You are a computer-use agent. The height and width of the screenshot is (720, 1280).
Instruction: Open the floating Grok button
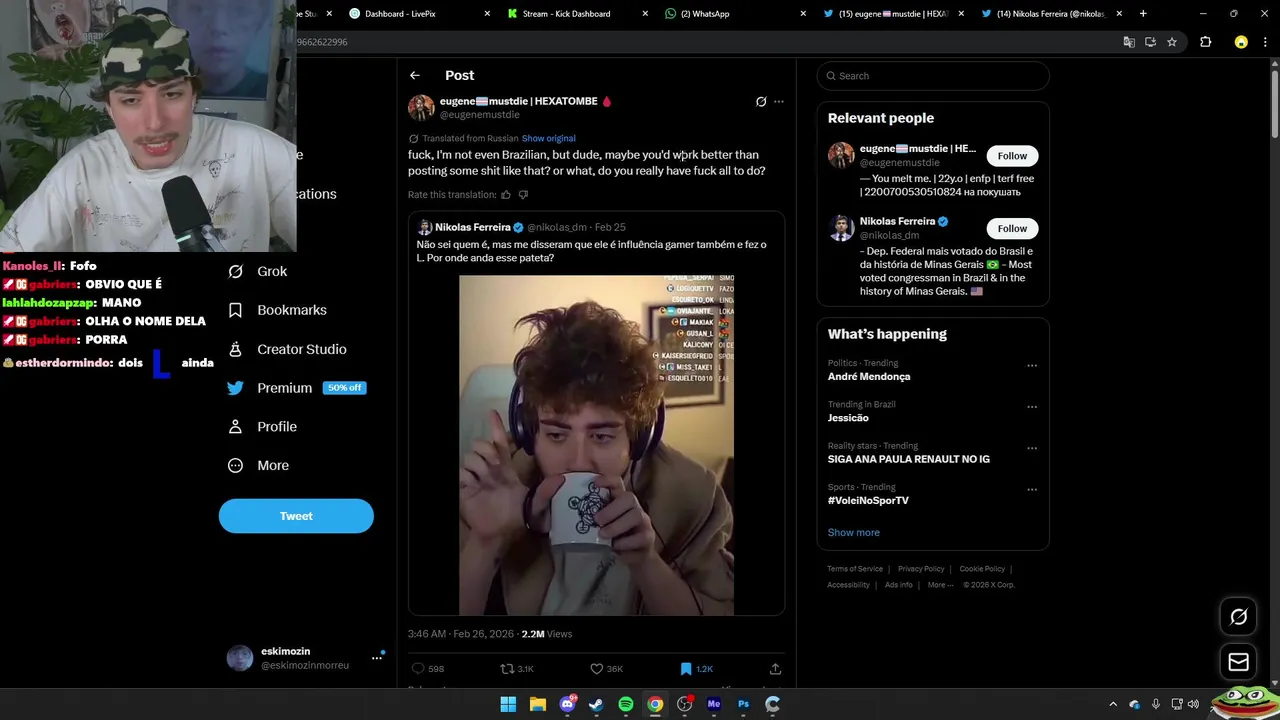pos(1238,617)
